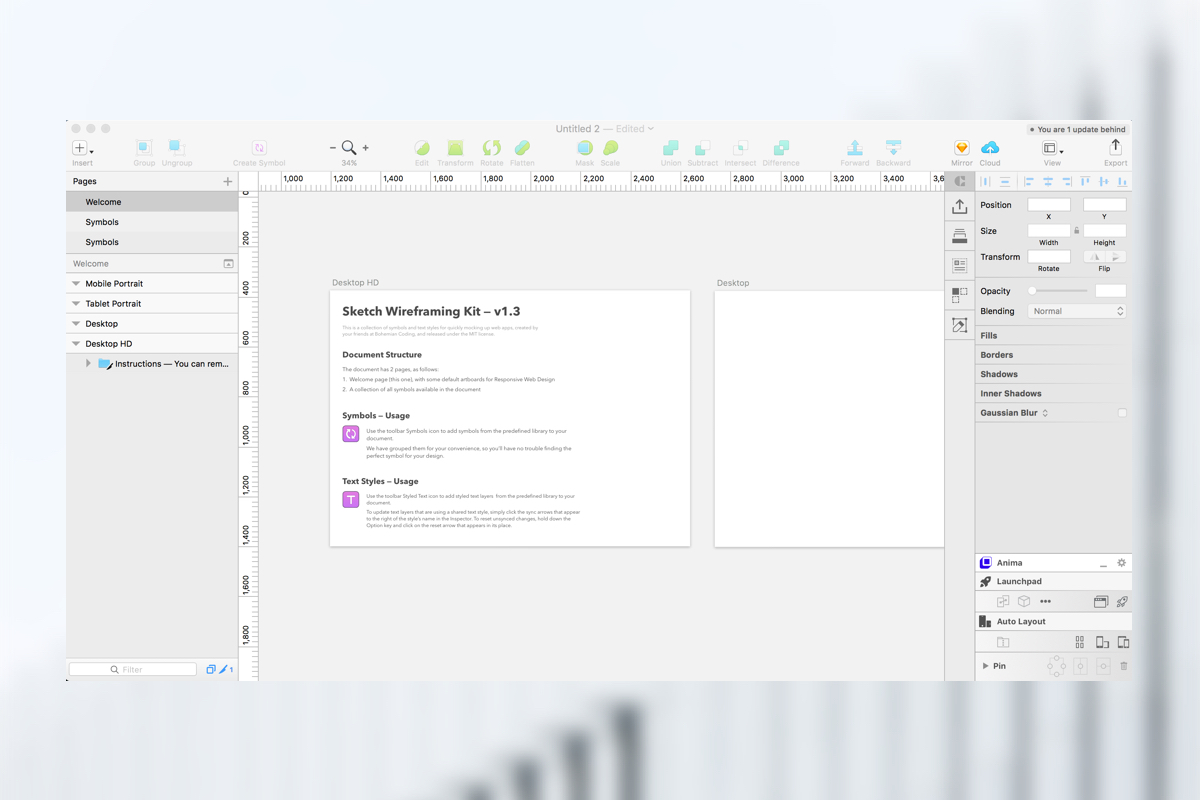Align layers horizontally centered
Screen dimensions: 1200x800
1048,182
